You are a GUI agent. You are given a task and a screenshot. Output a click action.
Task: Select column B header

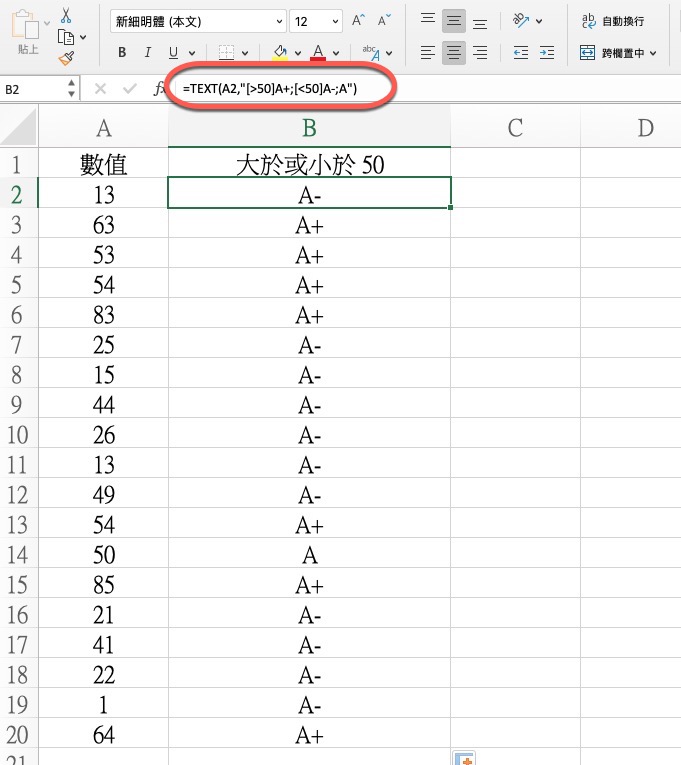click(x=309, y=128)
